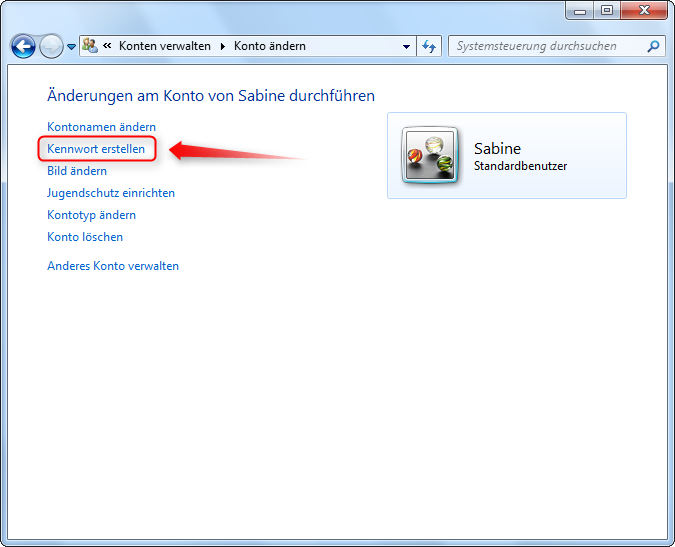Open Jugendschutz einrichten
The width and height of the screenshot is (675, 547).
tap(111, 193)
